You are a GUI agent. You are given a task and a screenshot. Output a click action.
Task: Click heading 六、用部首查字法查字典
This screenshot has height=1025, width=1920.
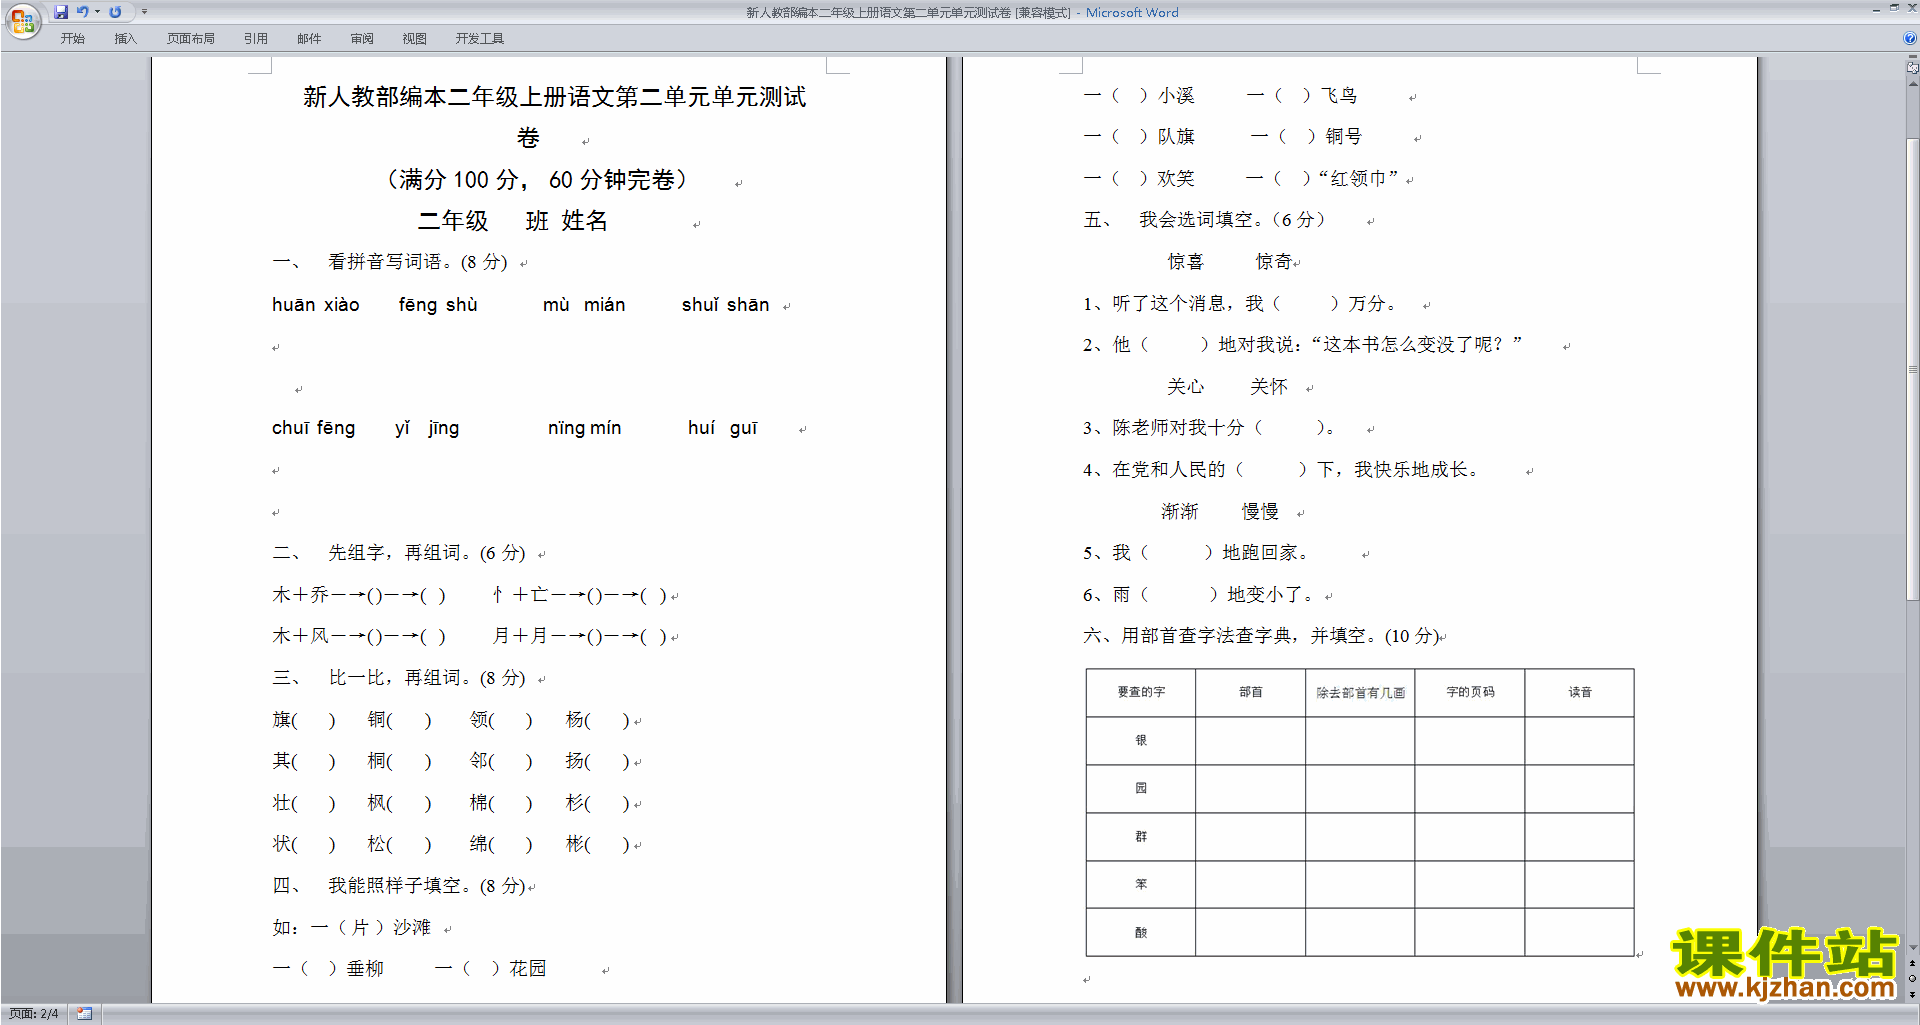coord(1261,636)
